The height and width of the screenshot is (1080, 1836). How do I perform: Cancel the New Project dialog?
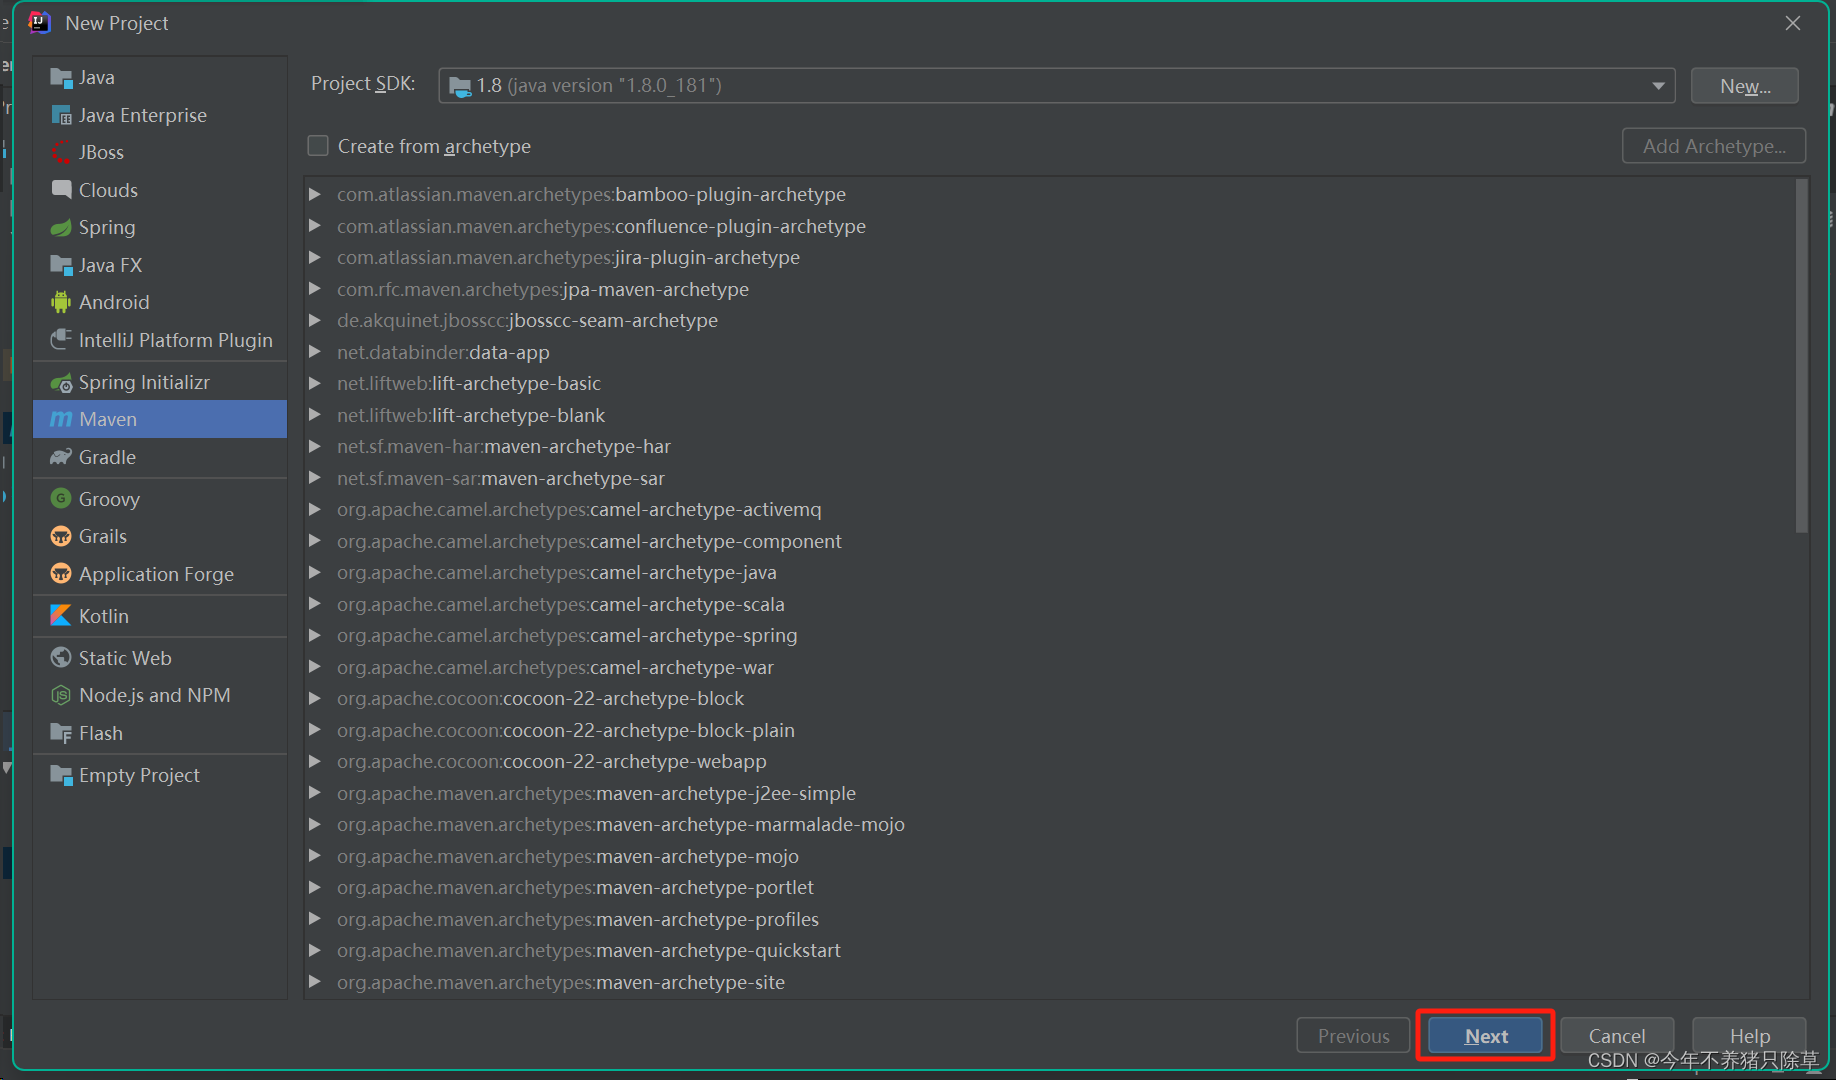(x=1617, y=1036)
